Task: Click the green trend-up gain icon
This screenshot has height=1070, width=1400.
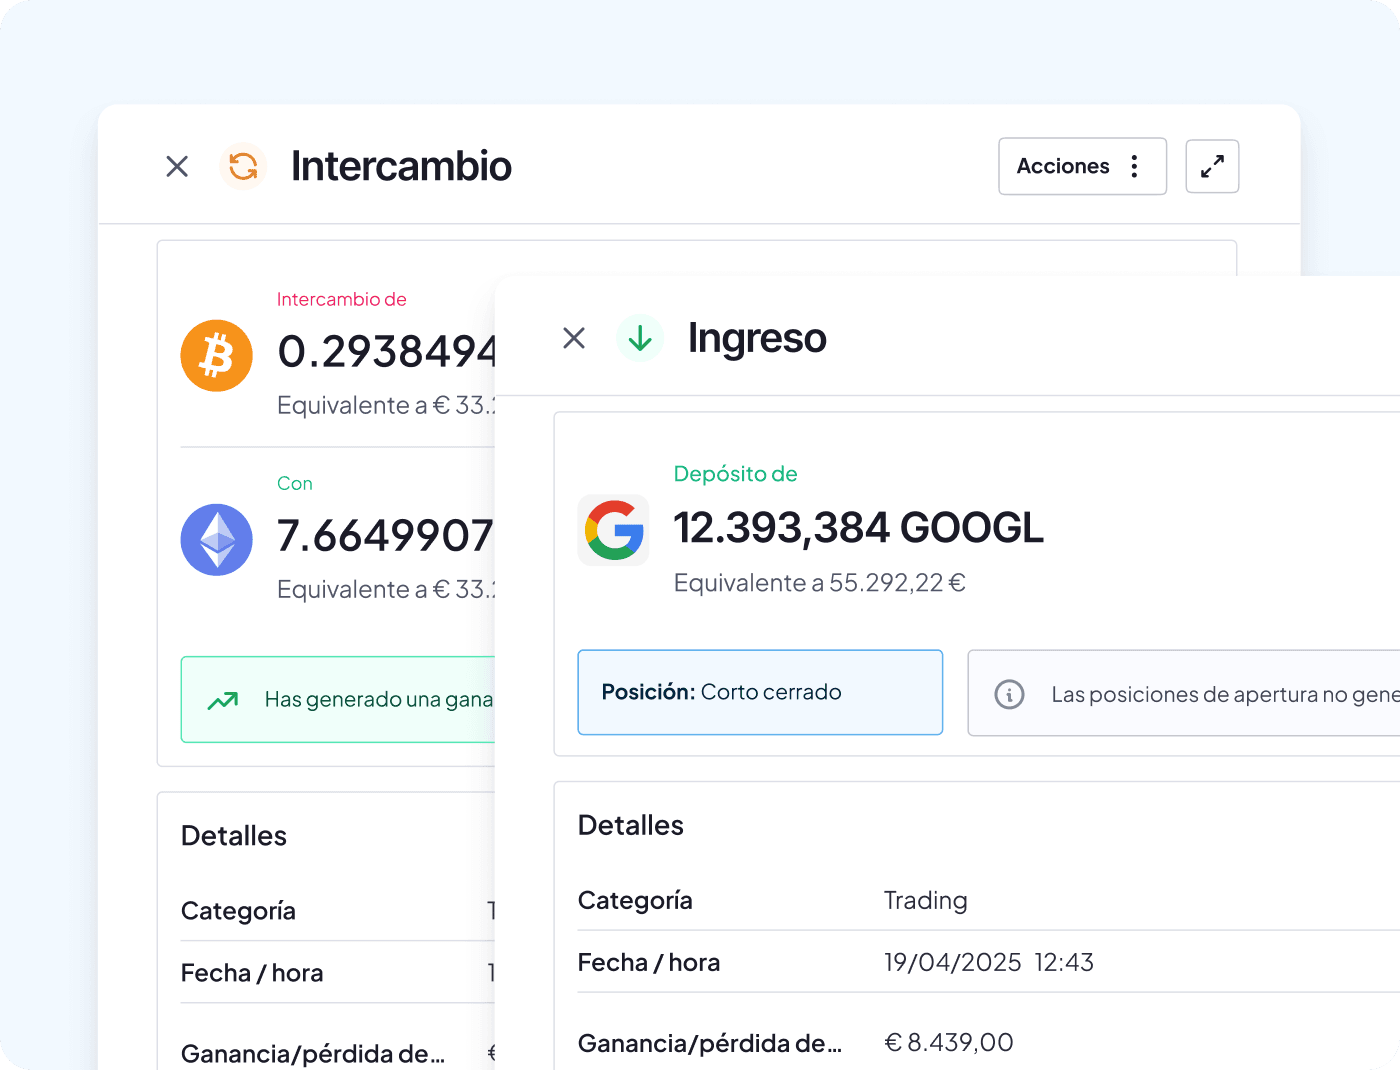Action: [223, 700]
